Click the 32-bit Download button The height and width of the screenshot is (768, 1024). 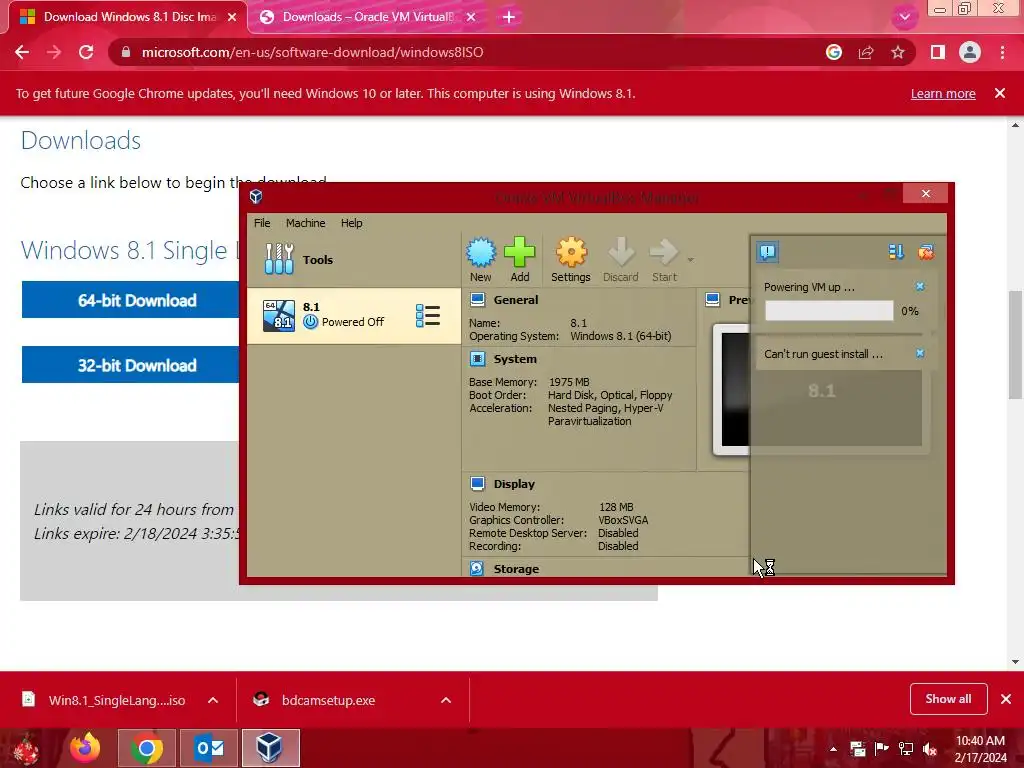[x=131, y=365]
